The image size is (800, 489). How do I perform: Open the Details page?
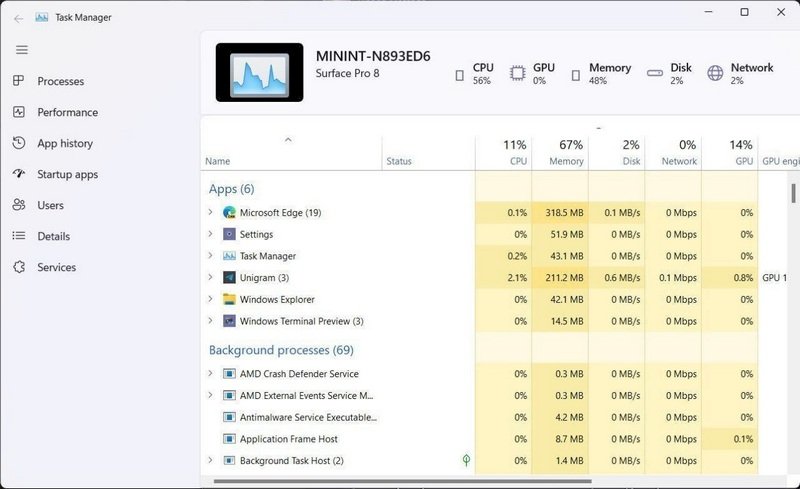[x=54, y=236]
